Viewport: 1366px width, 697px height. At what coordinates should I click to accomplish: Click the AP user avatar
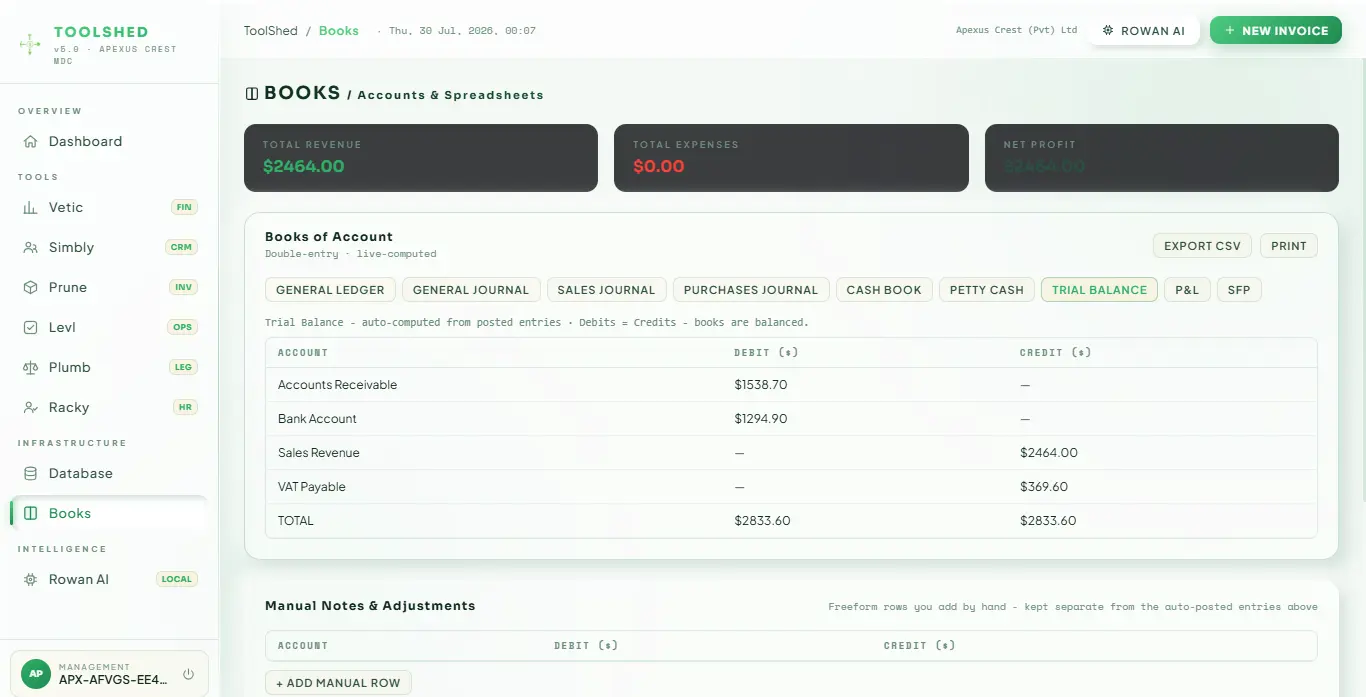36,673
